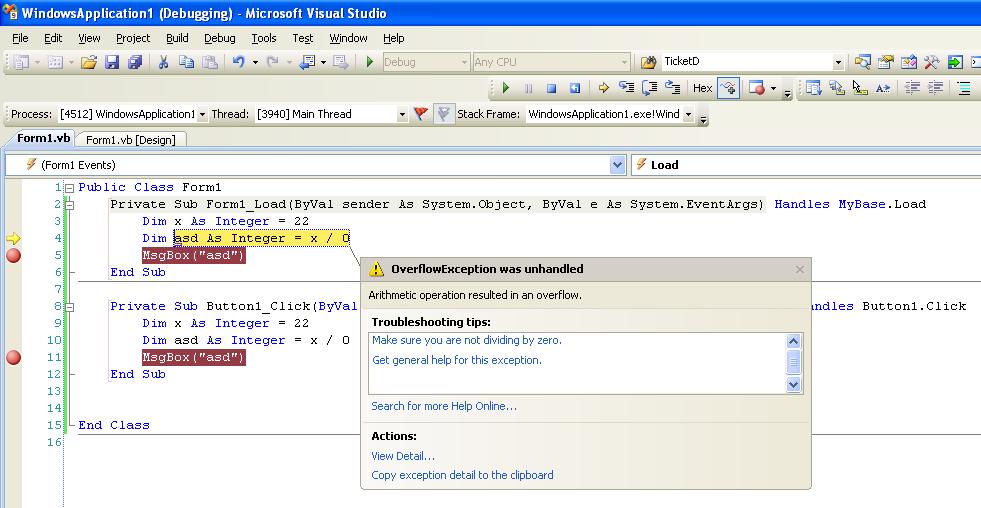Click 'Copy exception detail to the clipboard'
Screen dimensions: 981x508
tap(462, 475)
